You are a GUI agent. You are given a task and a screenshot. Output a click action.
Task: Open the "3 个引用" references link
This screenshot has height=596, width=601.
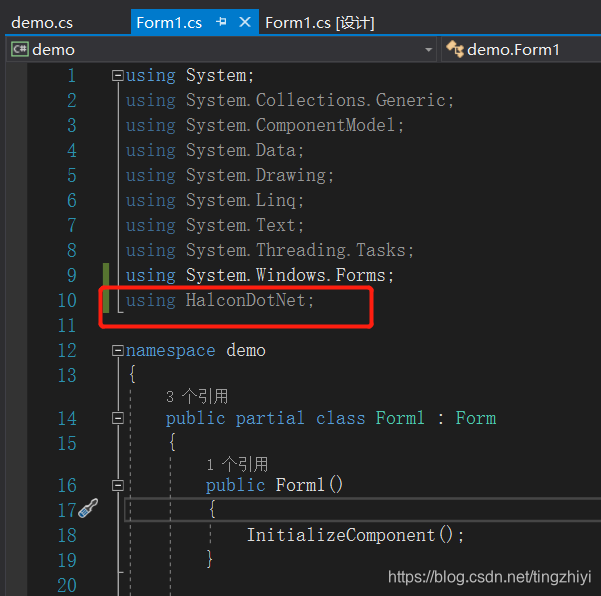coord(197,396)
